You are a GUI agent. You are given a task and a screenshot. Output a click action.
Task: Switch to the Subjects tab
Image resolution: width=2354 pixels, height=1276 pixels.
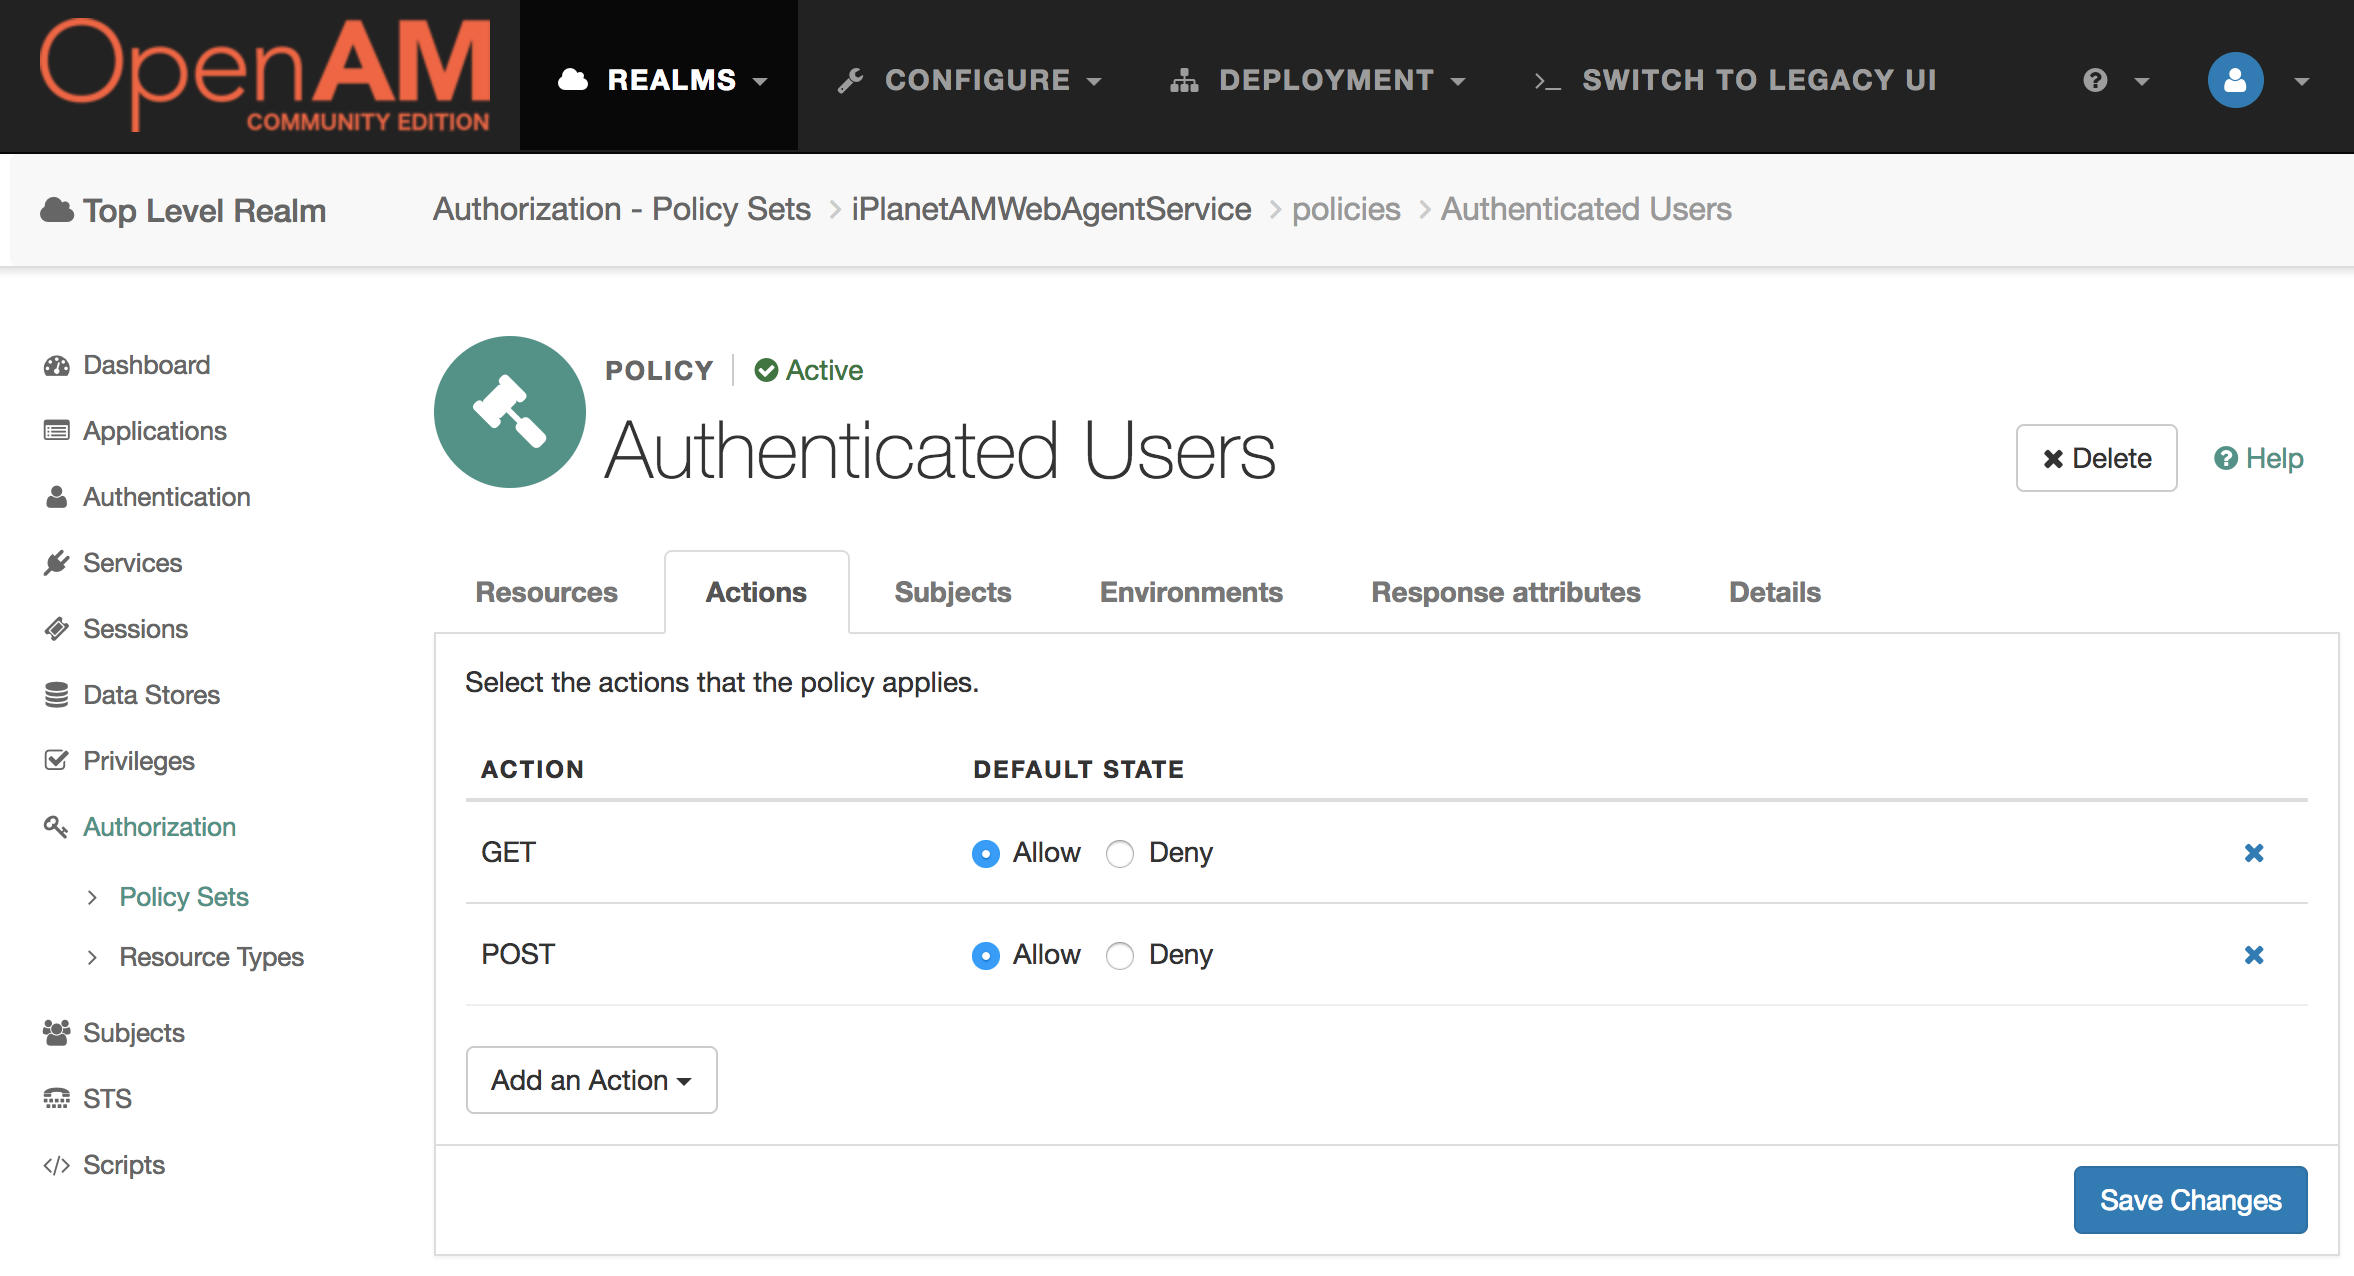pyautogui.click(x=952, y=592)
